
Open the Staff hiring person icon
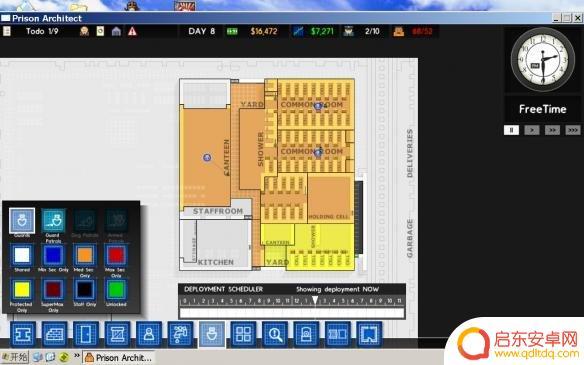pos(149,334)
